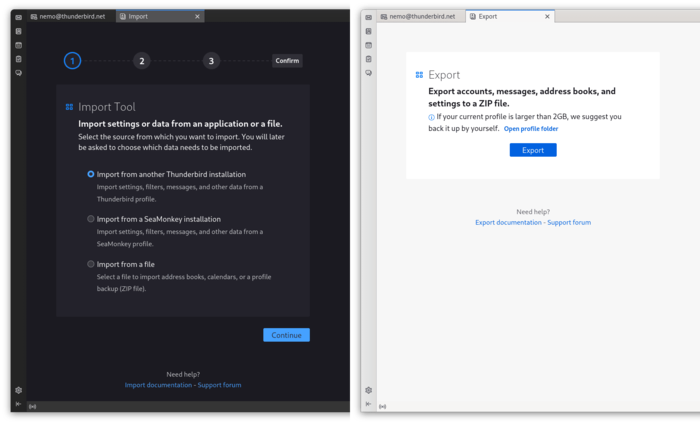700x424 pixels.
Task: Choose Import from a file option
Action: [x=91, y=264]
